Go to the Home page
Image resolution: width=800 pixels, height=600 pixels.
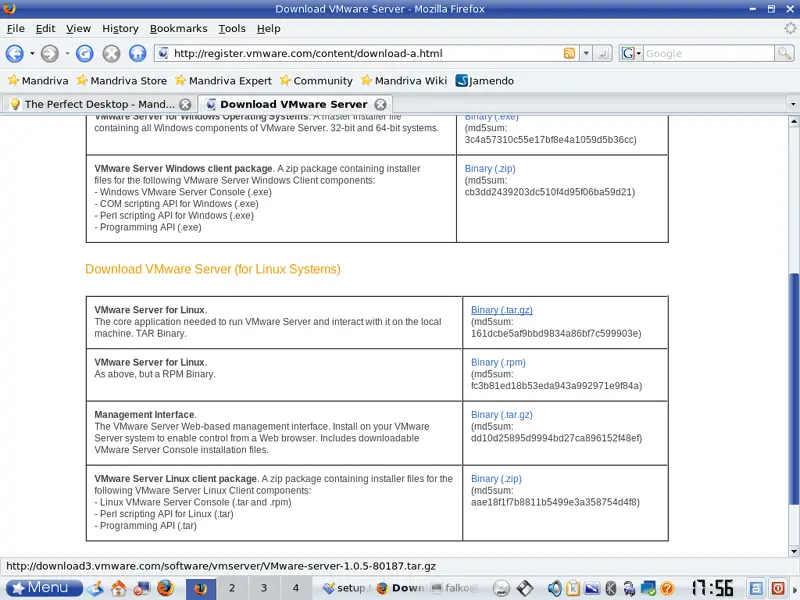[137, 54]
